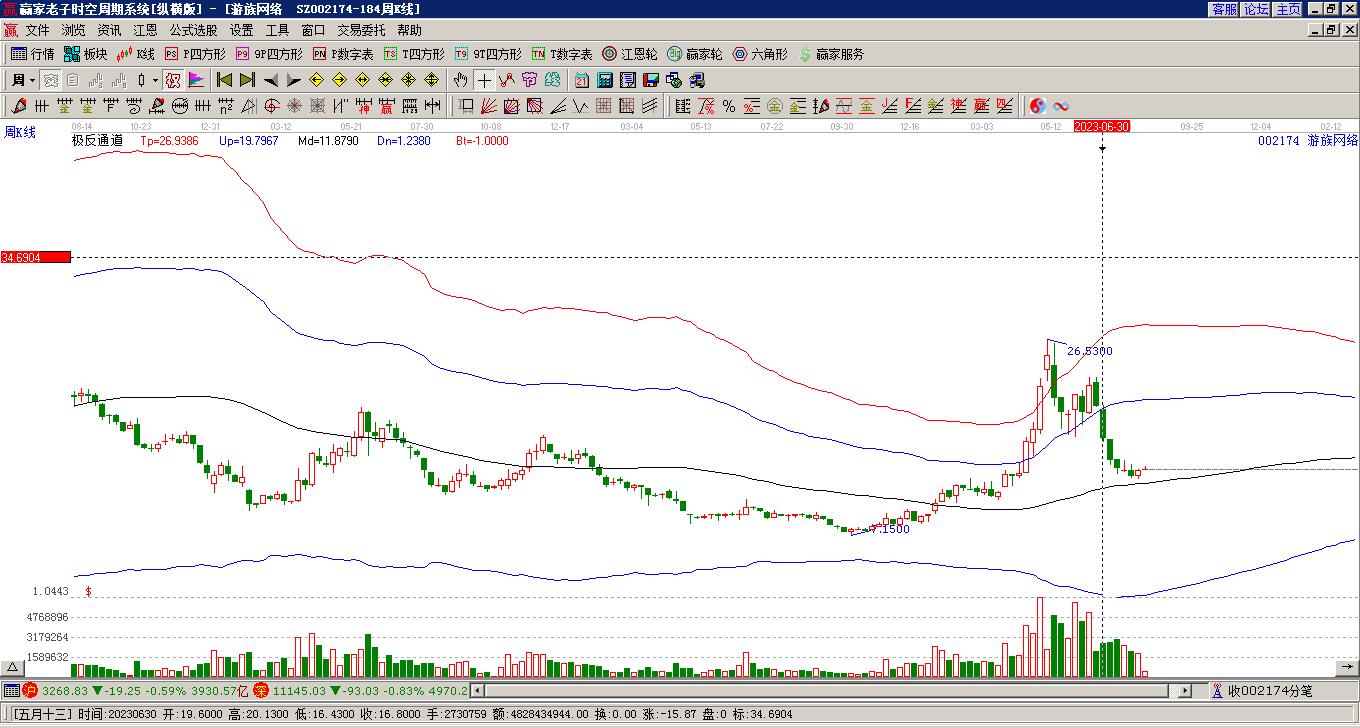Toggle the crosshair cursor tool

coord(484,80)
